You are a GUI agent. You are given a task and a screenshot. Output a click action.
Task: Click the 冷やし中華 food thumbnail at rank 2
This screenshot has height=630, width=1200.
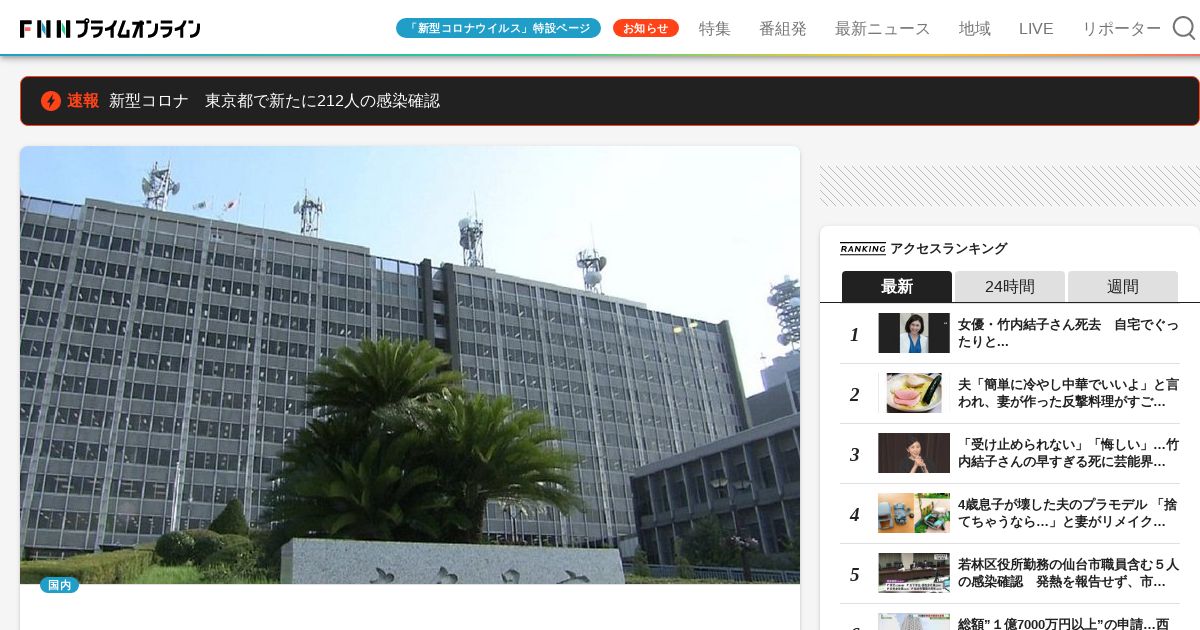pyautogui.click(x=914, y=393)
